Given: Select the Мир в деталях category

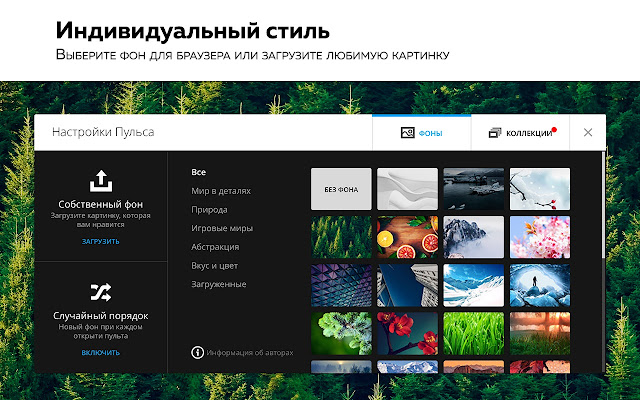Looking at the screenshot, I should click(x=221, y=191).
